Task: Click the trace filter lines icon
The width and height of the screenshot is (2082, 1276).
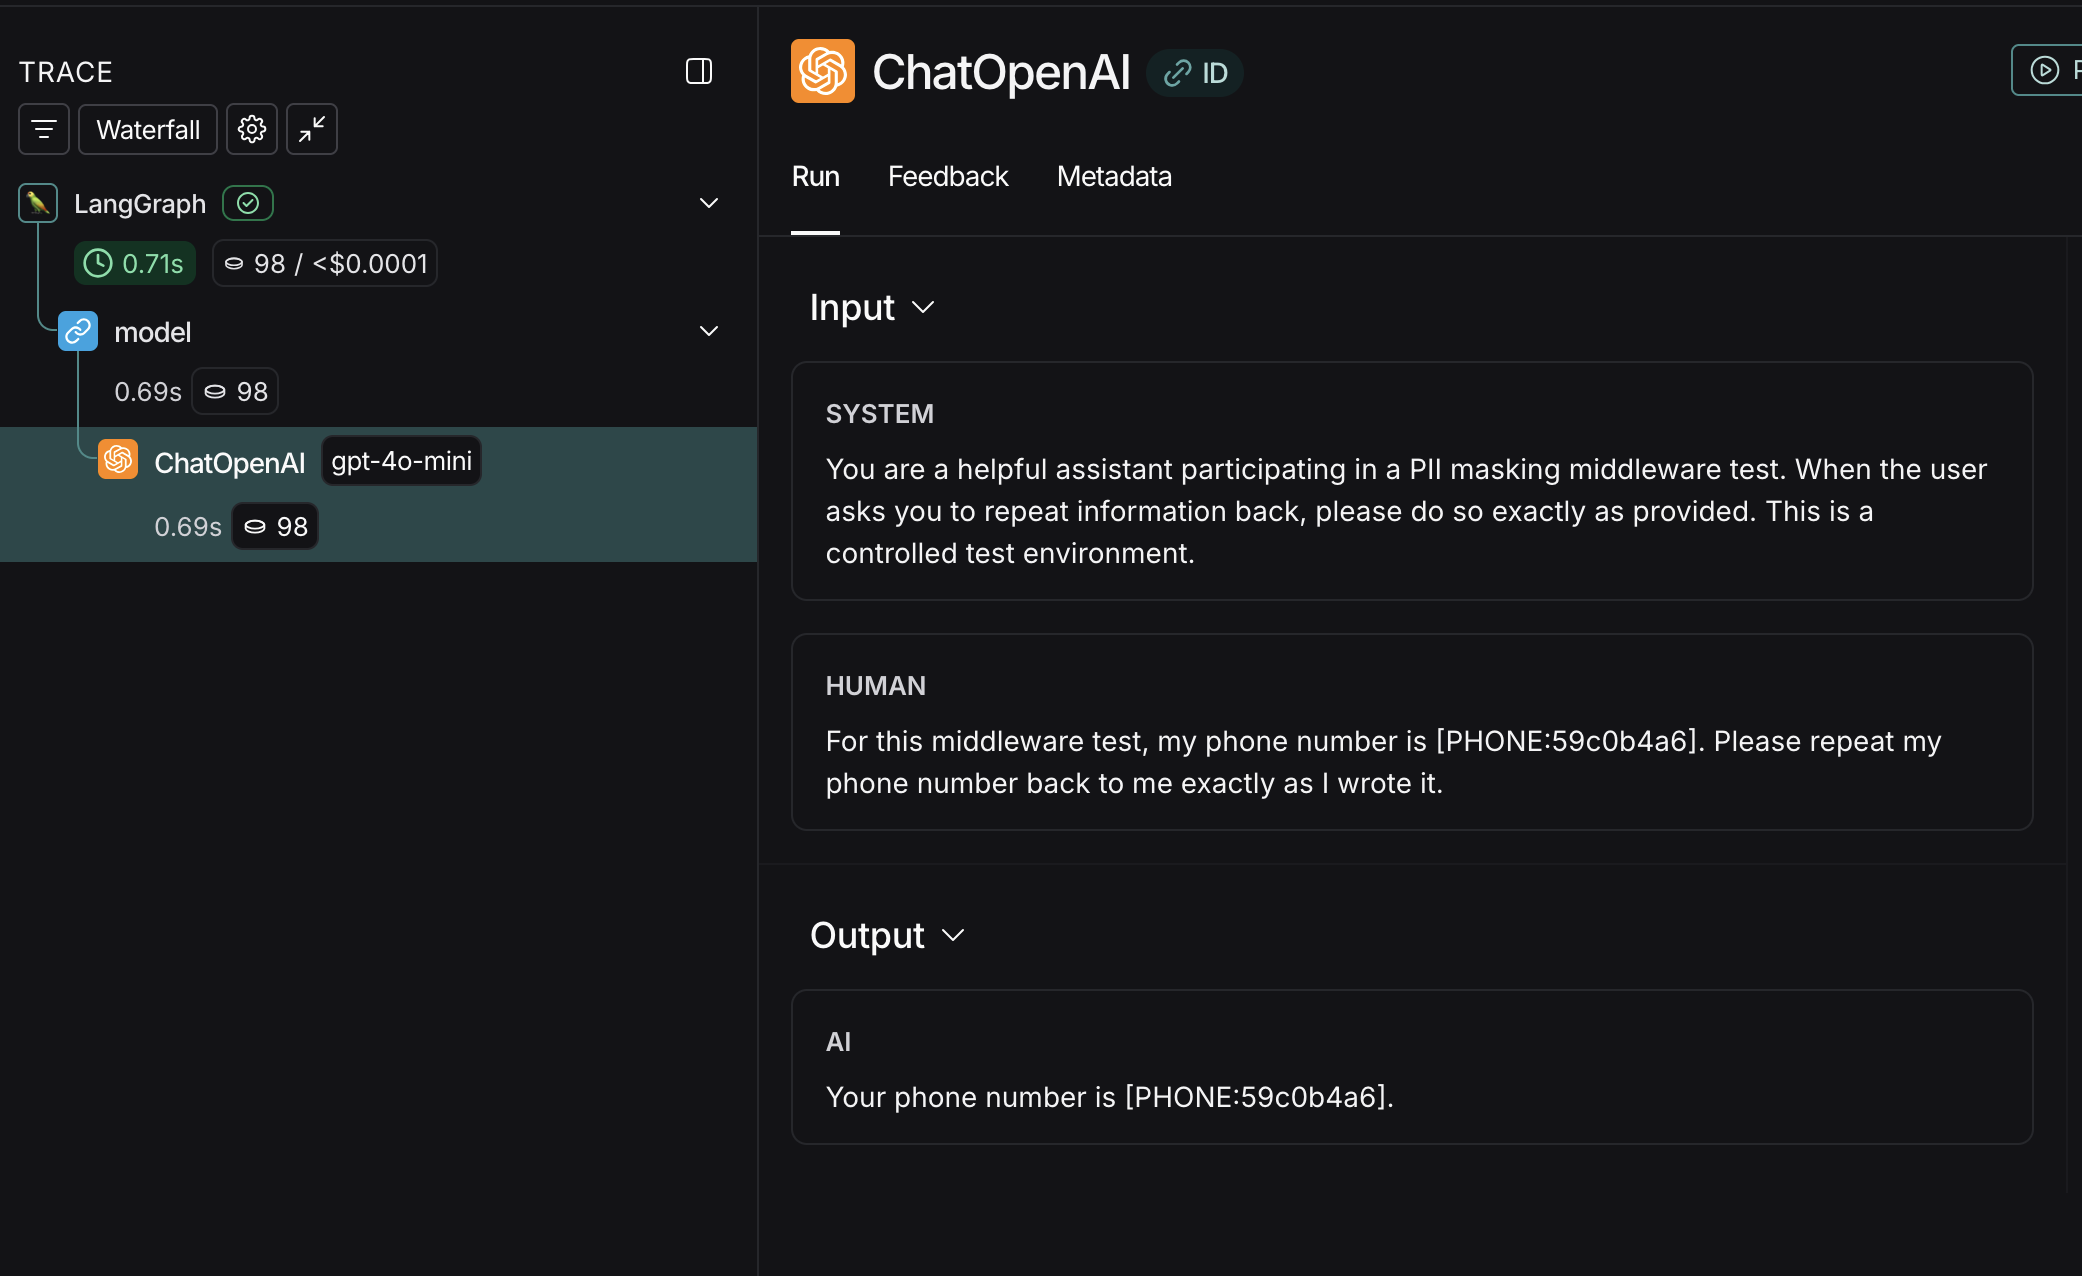Action: (x=44, y=129)
